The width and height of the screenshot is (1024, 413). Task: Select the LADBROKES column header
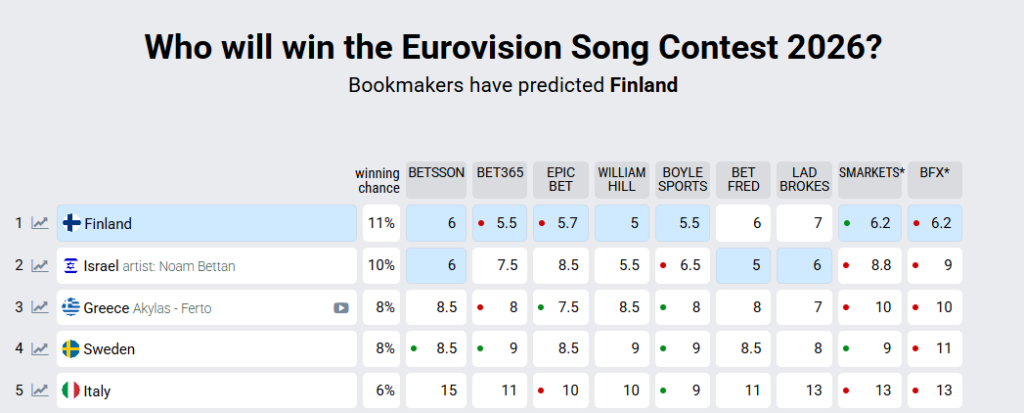[803, 179]
